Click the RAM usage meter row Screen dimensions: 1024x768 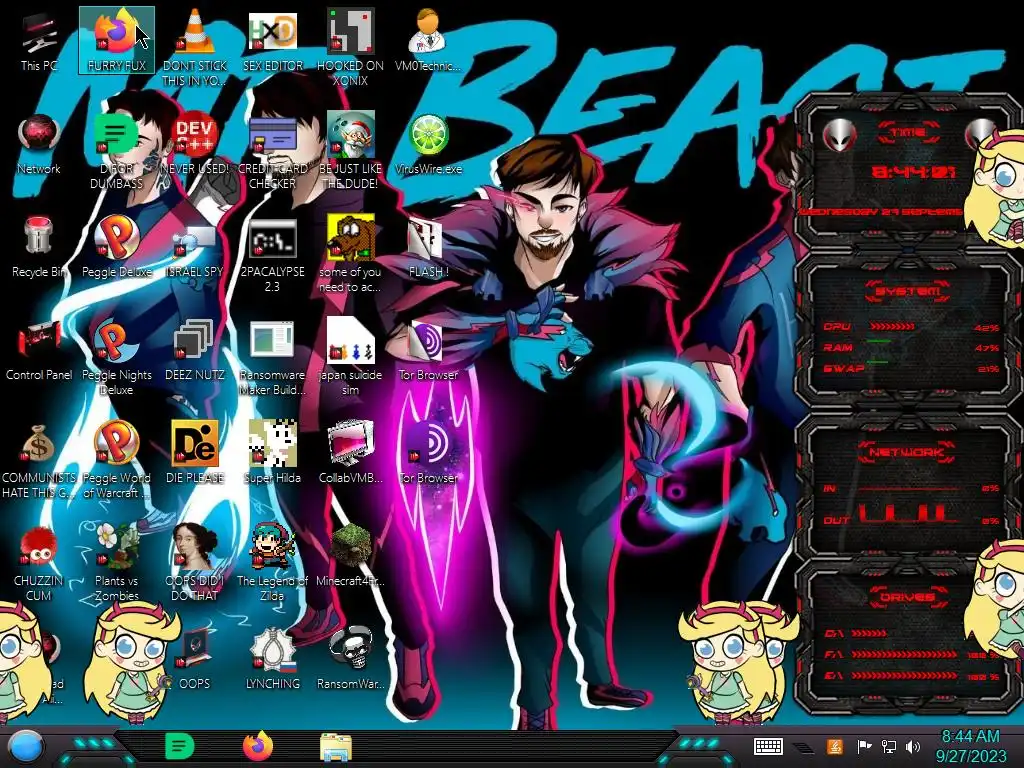click(x=911, y=347)
